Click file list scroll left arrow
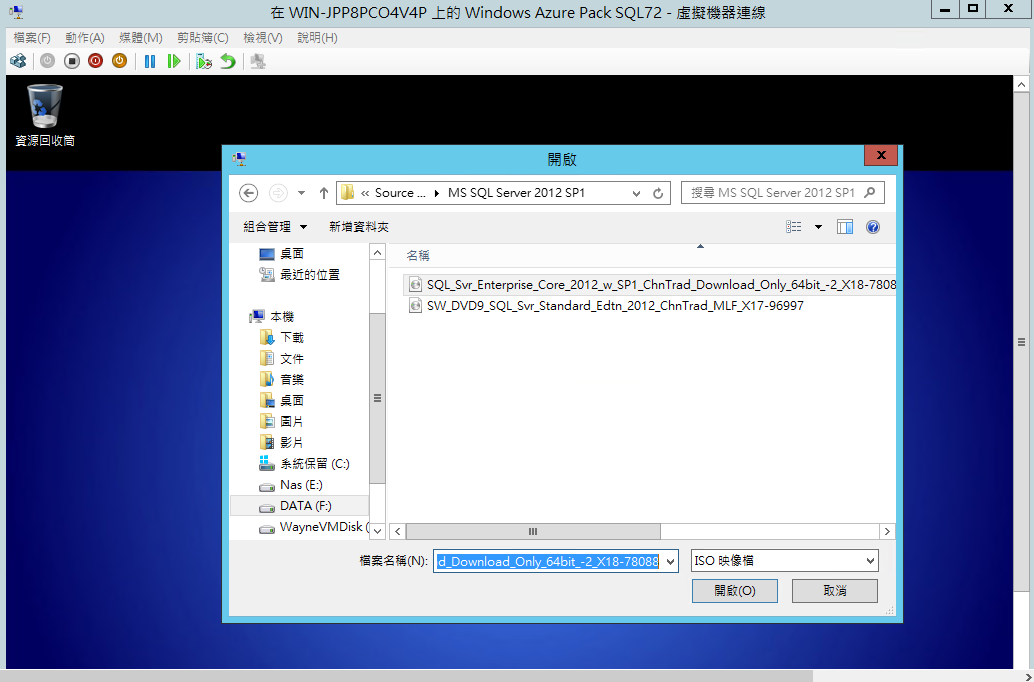The image size is (1034, 682). 398,531
